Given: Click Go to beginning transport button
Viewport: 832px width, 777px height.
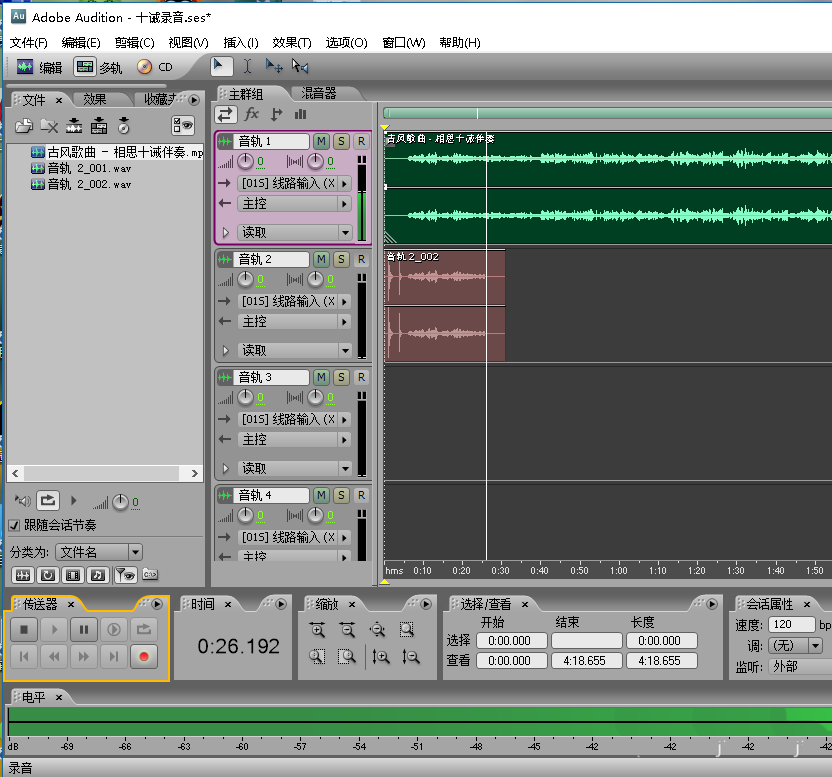Looking at the screenshot, I should click(x=24, y=657).
